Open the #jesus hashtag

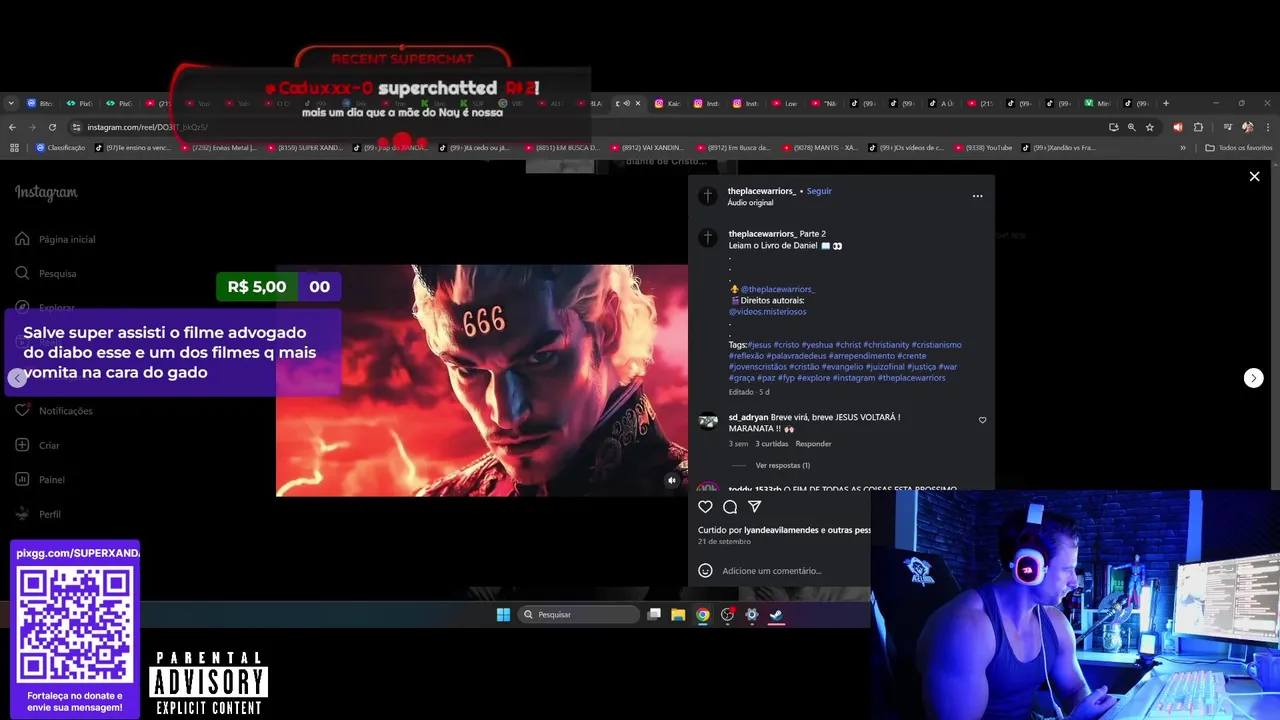(x=760, y=345)
